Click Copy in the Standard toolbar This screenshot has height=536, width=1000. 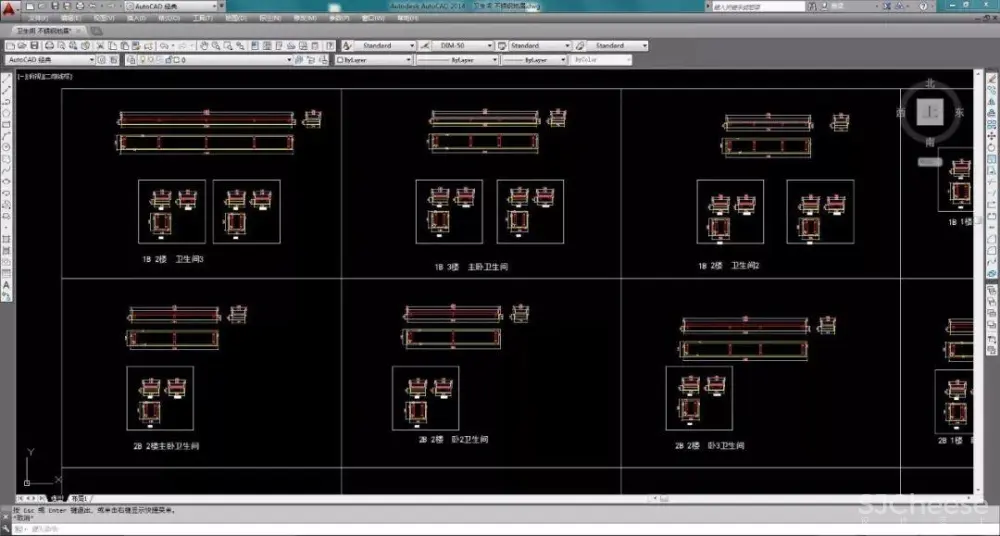[112, 46]
